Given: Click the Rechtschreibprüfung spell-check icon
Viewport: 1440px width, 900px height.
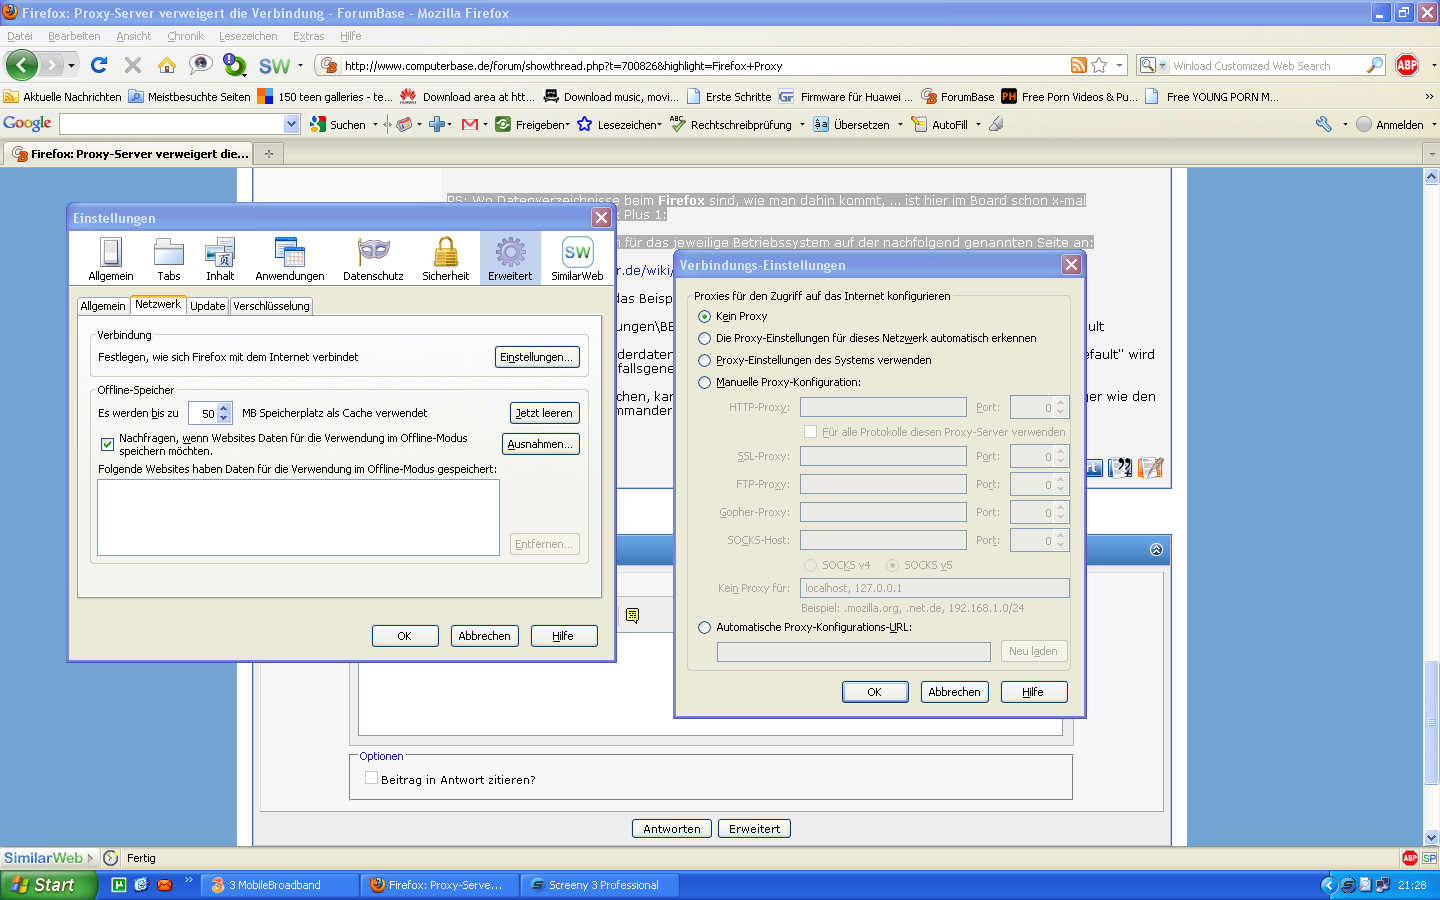Looking at the screenshot, I should pos(678,124).
